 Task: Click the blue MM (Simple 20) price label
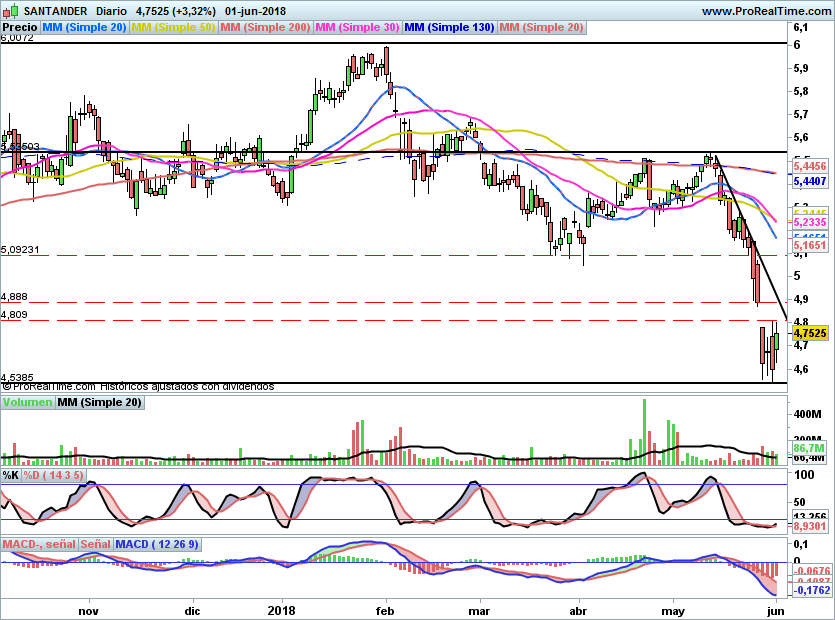(x=84, y=27)
